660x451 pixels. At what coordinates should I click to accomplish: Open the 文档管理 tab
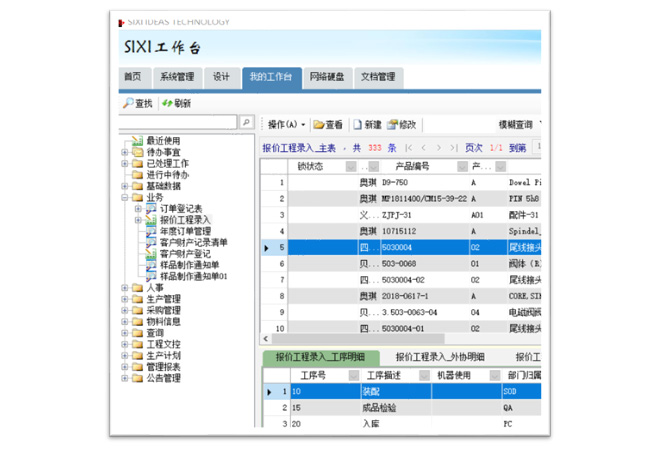[378, 77]
